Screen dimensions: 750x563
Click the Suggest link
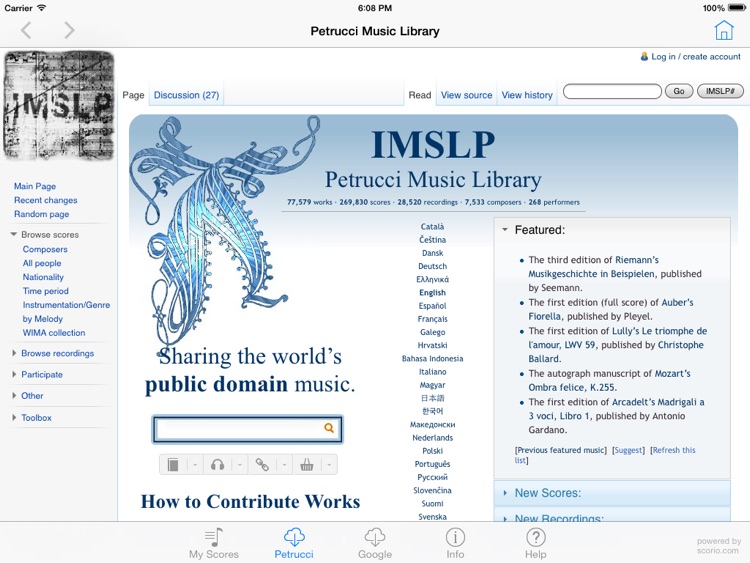(629, 450)
